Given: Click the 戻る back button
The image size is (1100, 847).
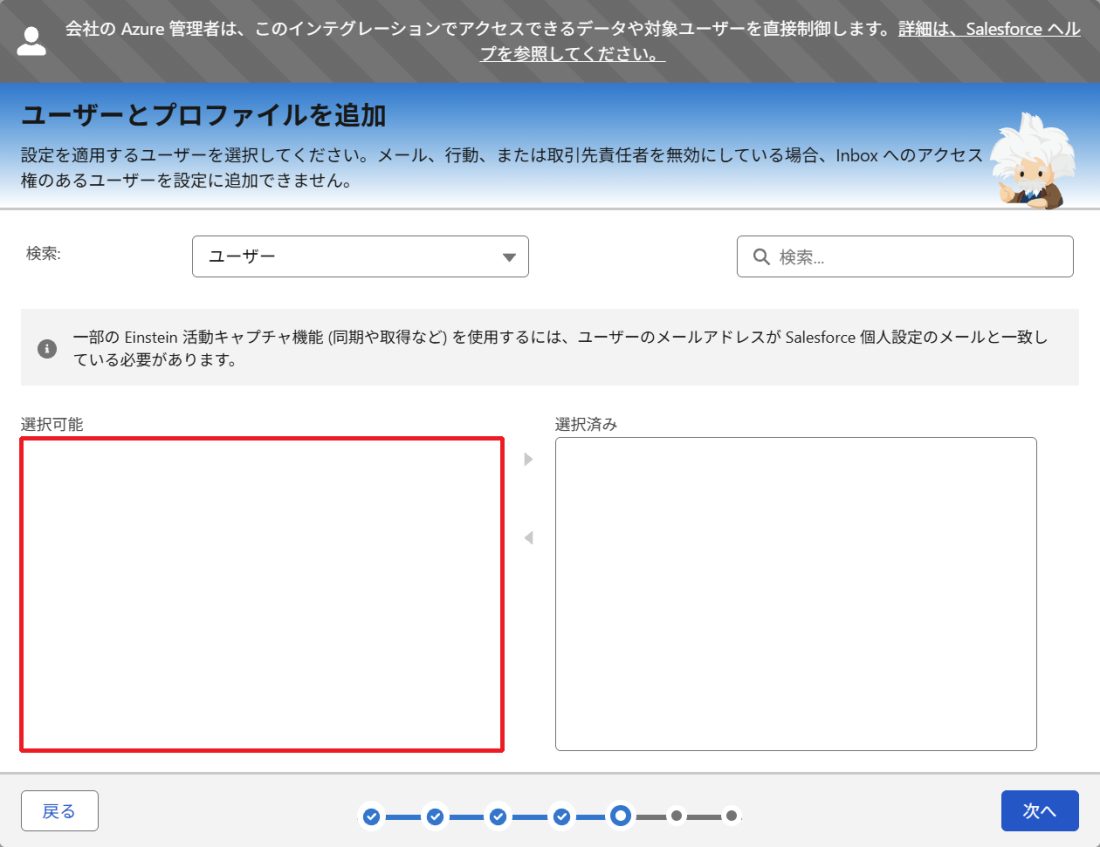Looking at the screenshot, I should point(60,811).
